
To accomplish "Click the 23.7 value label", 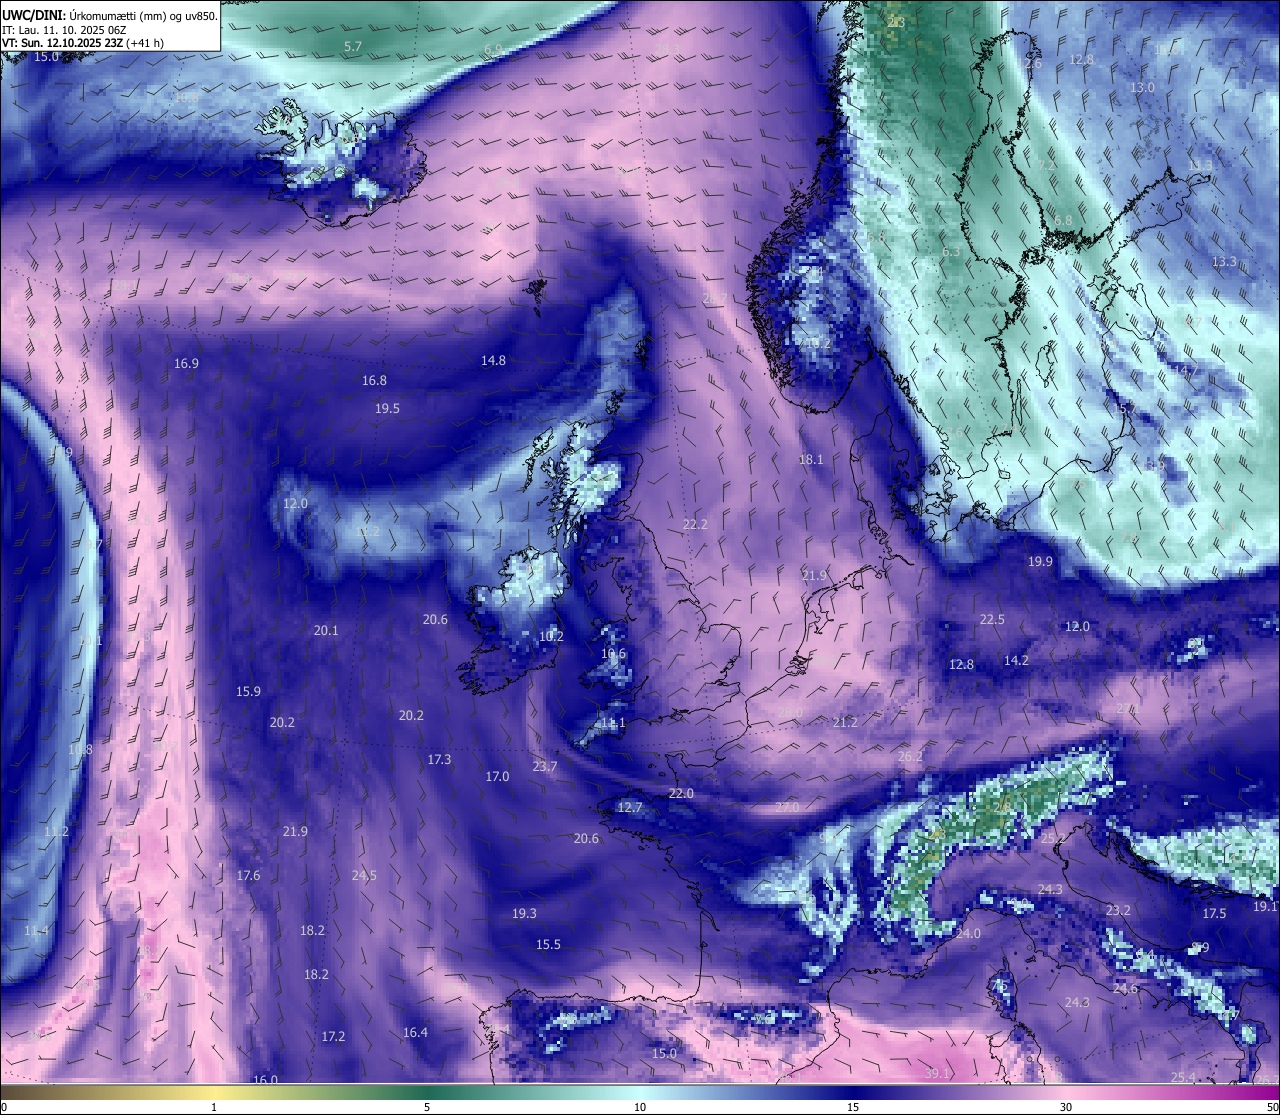I will point(545,767).
